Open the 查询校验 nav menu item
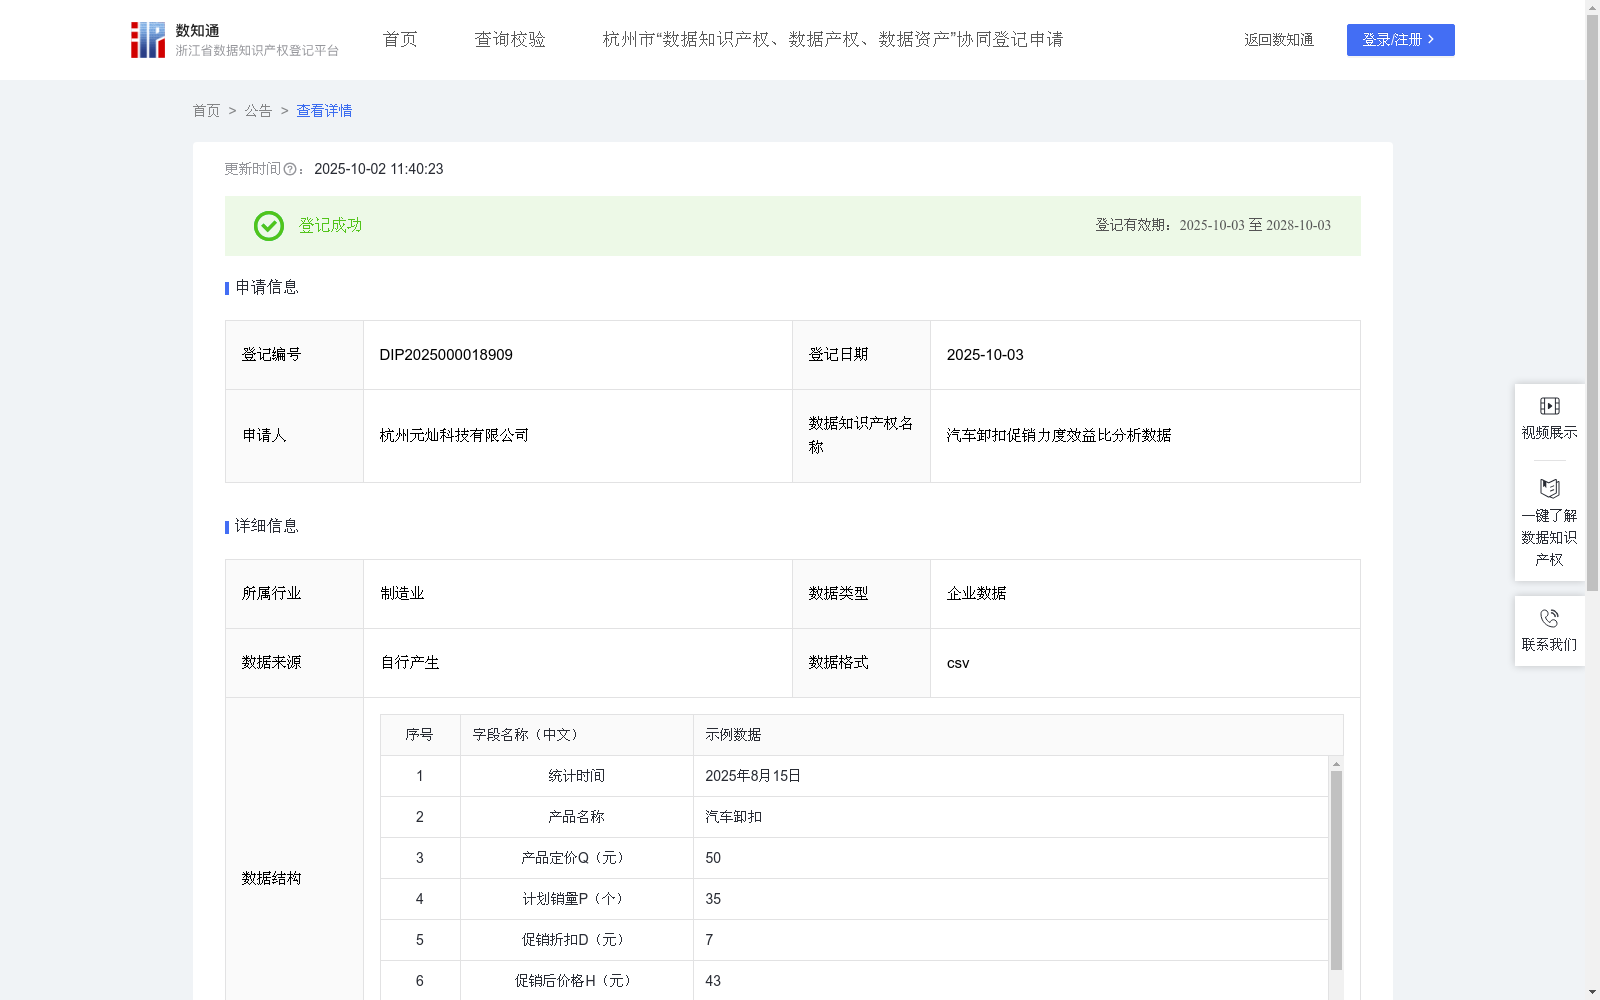 (510, 40)
